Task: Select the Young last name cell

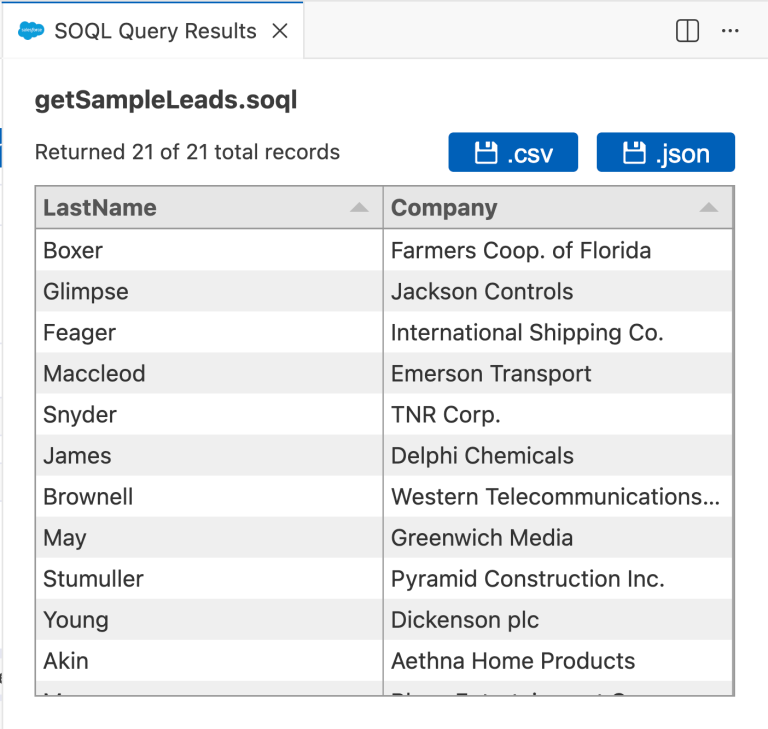Action: 209,619
